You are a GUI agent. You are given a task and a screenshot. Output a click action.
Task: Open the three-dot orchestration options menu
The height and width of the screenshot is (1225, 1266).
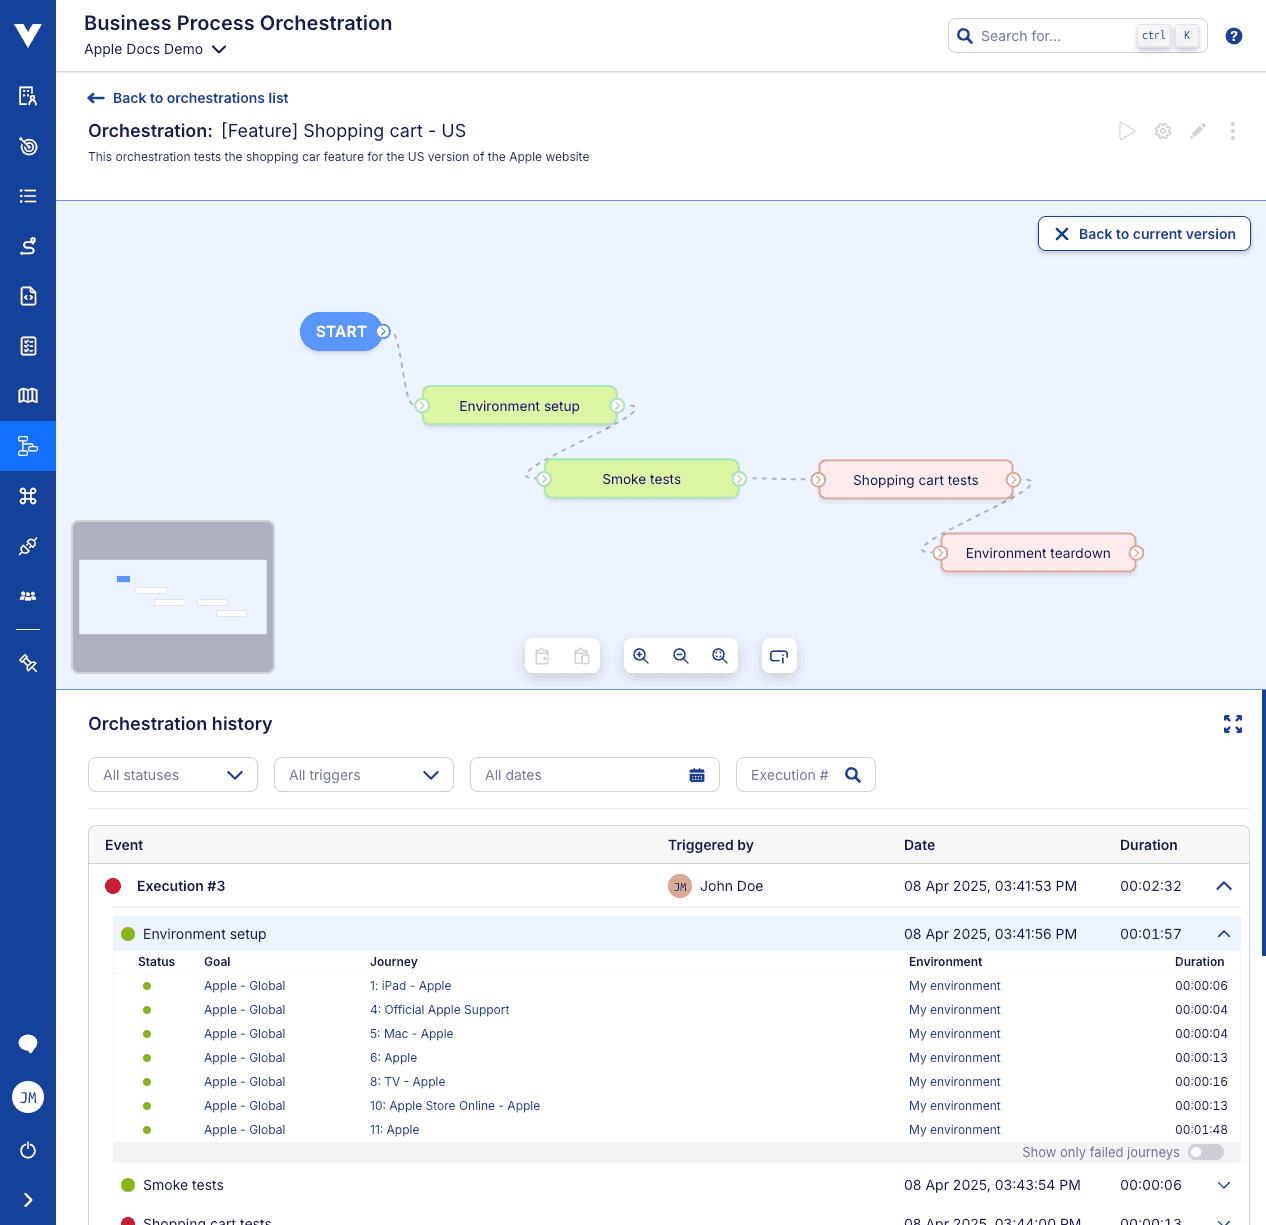coord(1233,131)
